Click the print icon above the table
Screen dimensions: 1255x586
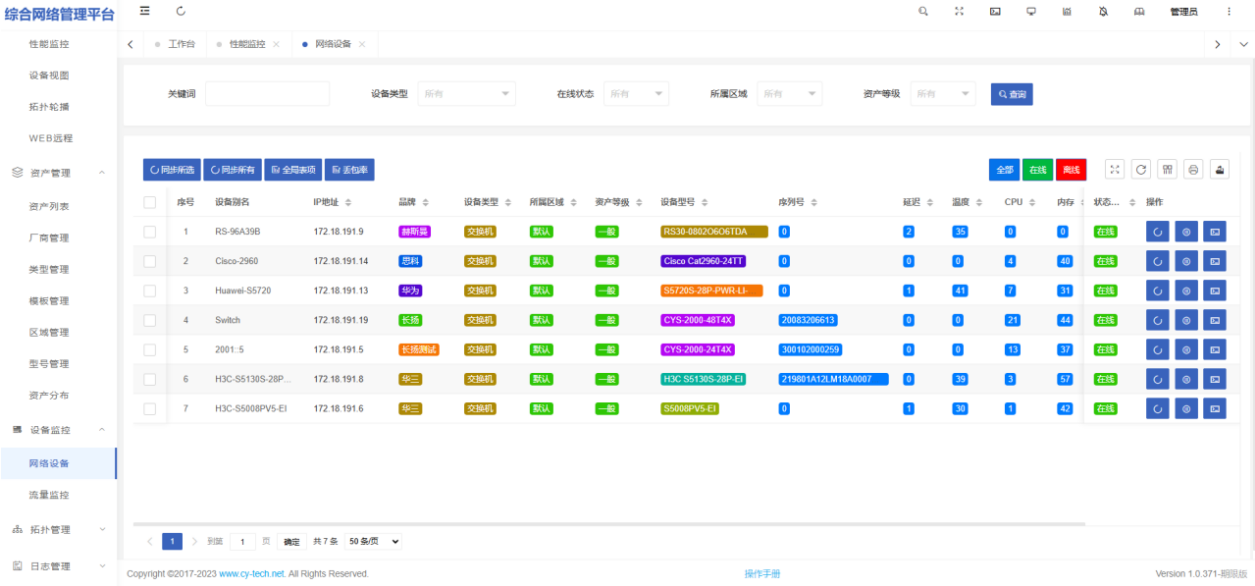coord(1193,170)
